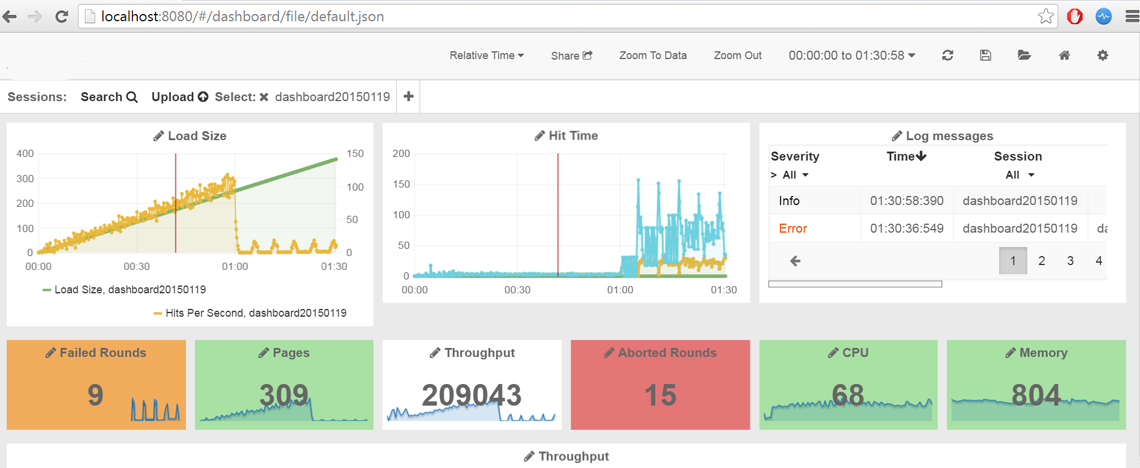
Task: Save the dashboard with floppy disk icon
Action: click(x=986, y=55)
